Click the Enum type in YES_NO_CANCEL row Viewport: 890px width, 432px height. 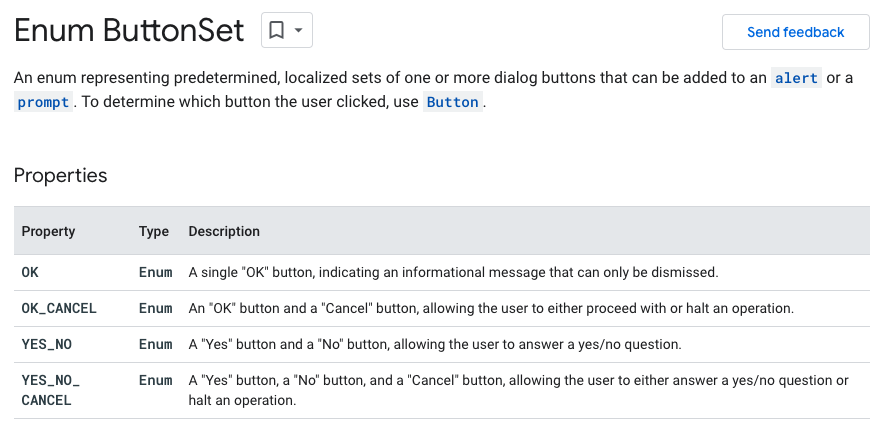tap(156, 380)
